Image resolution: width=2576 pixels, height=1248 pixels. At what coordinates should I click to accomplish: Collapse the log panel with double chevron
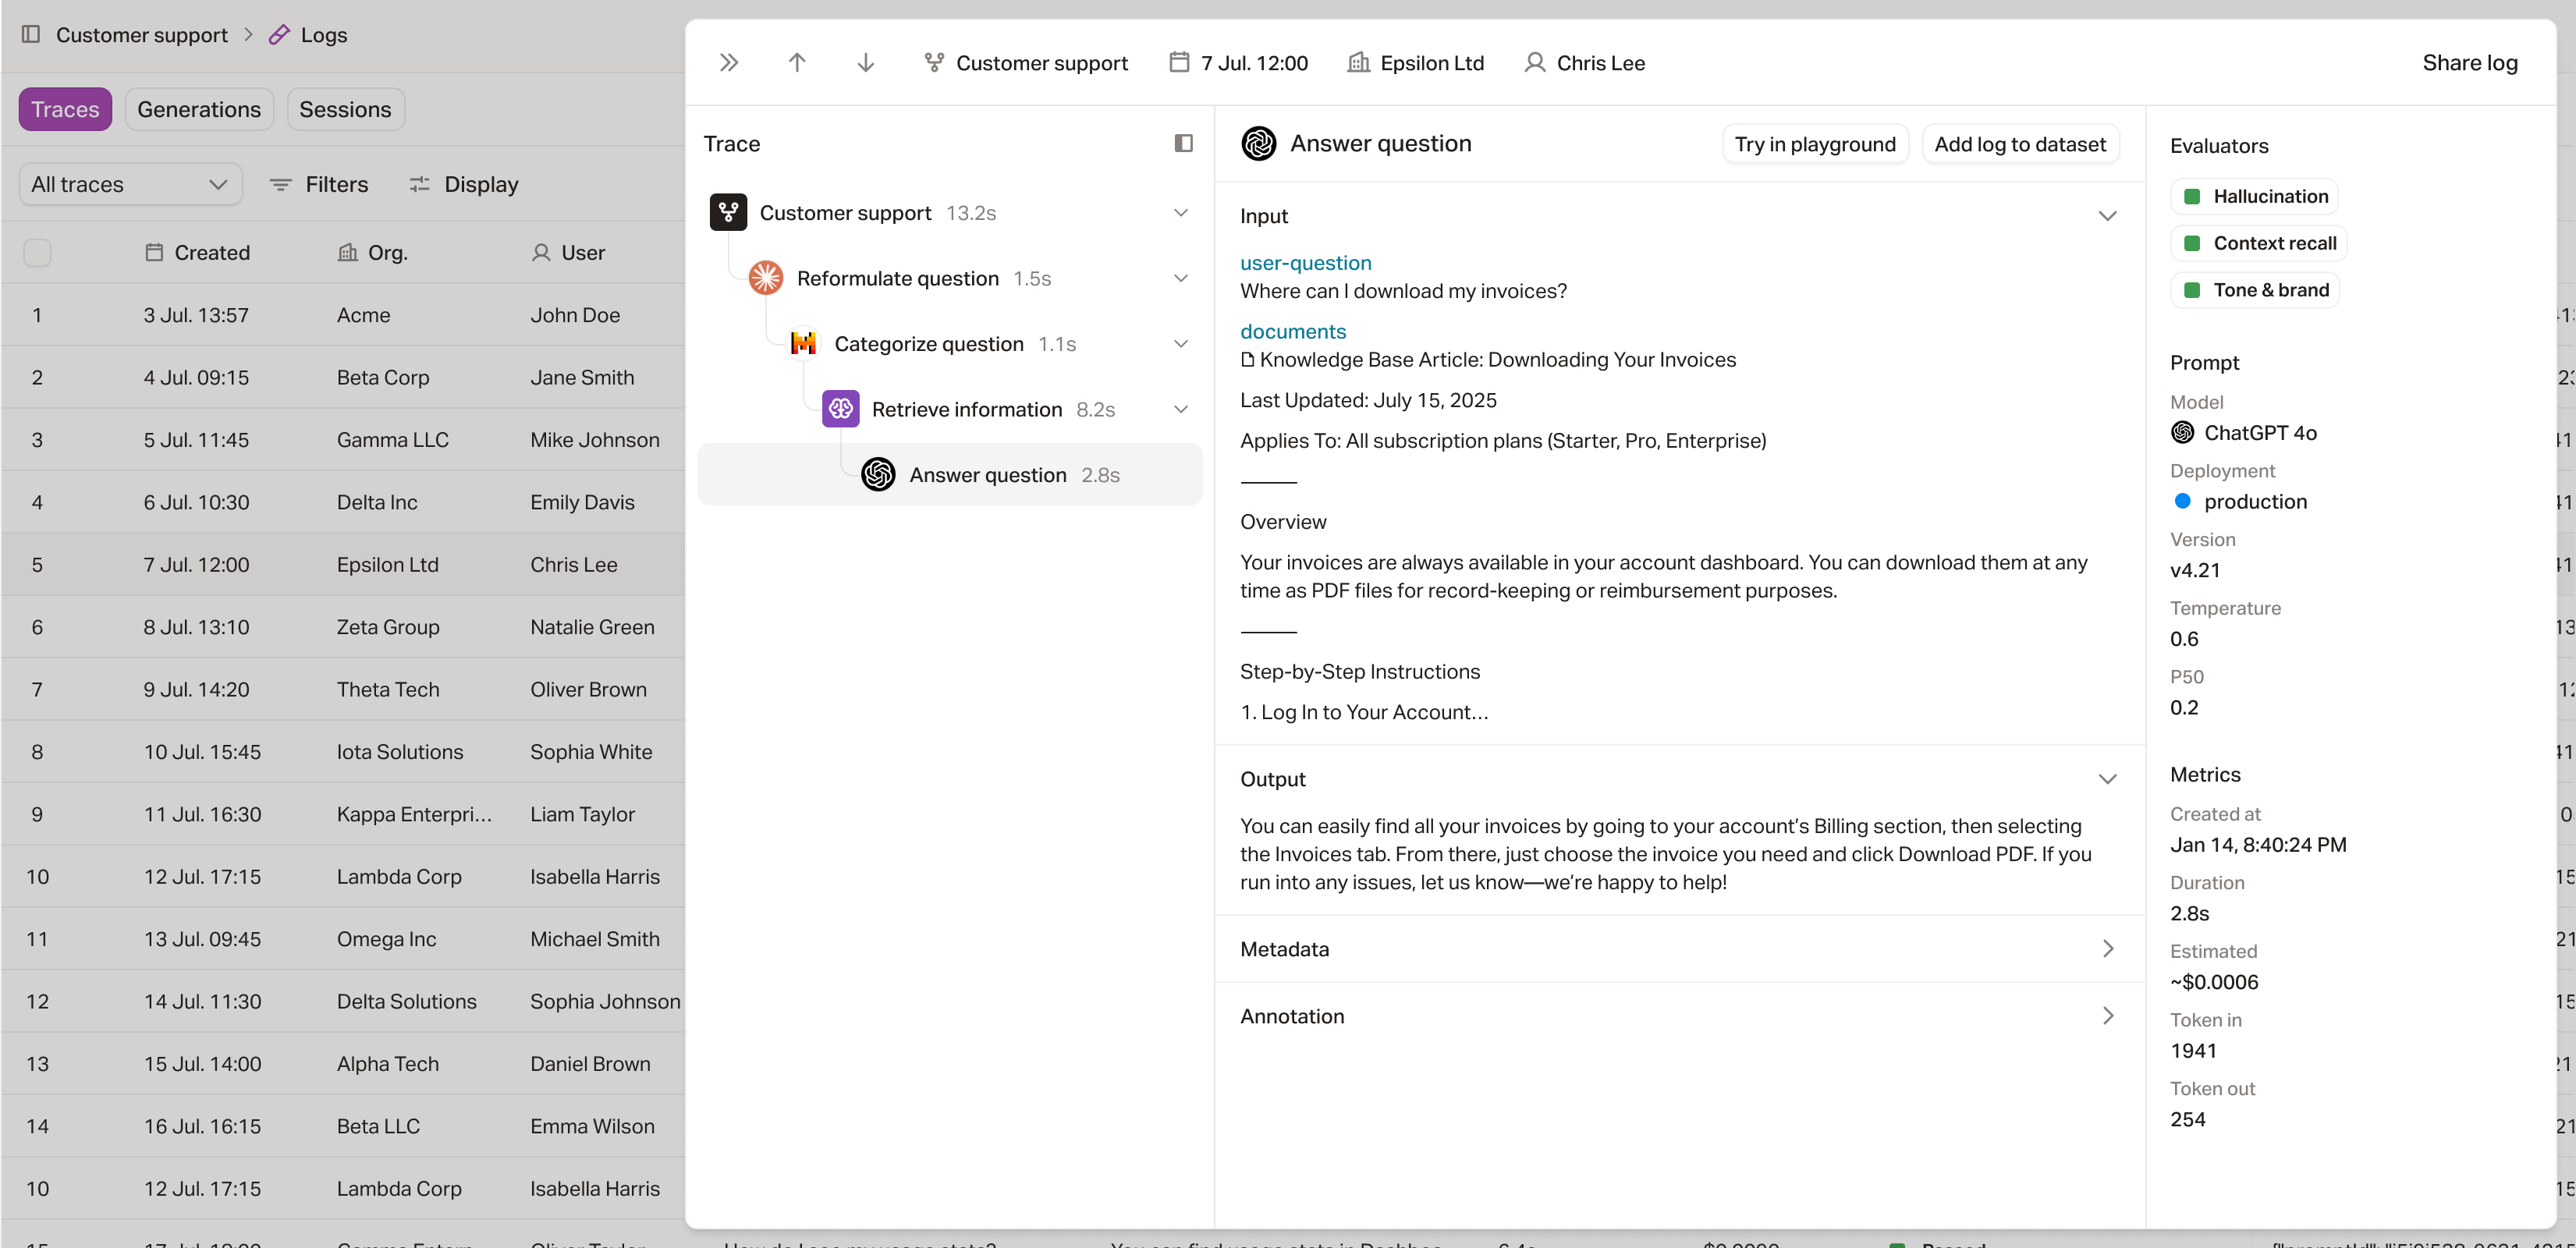tap(729, 63)
